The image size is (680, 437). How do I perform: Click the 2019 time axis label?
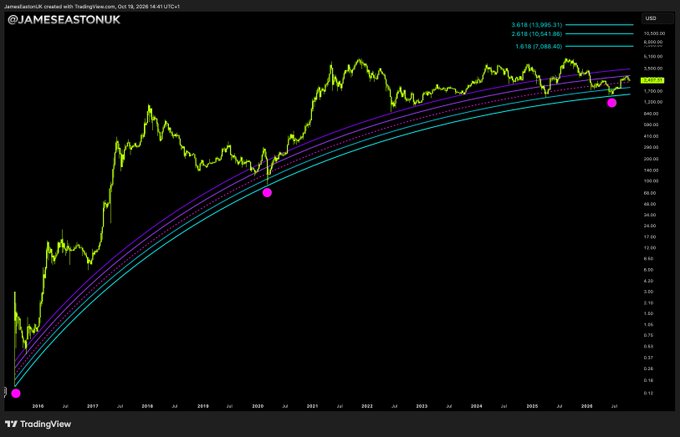203,406
